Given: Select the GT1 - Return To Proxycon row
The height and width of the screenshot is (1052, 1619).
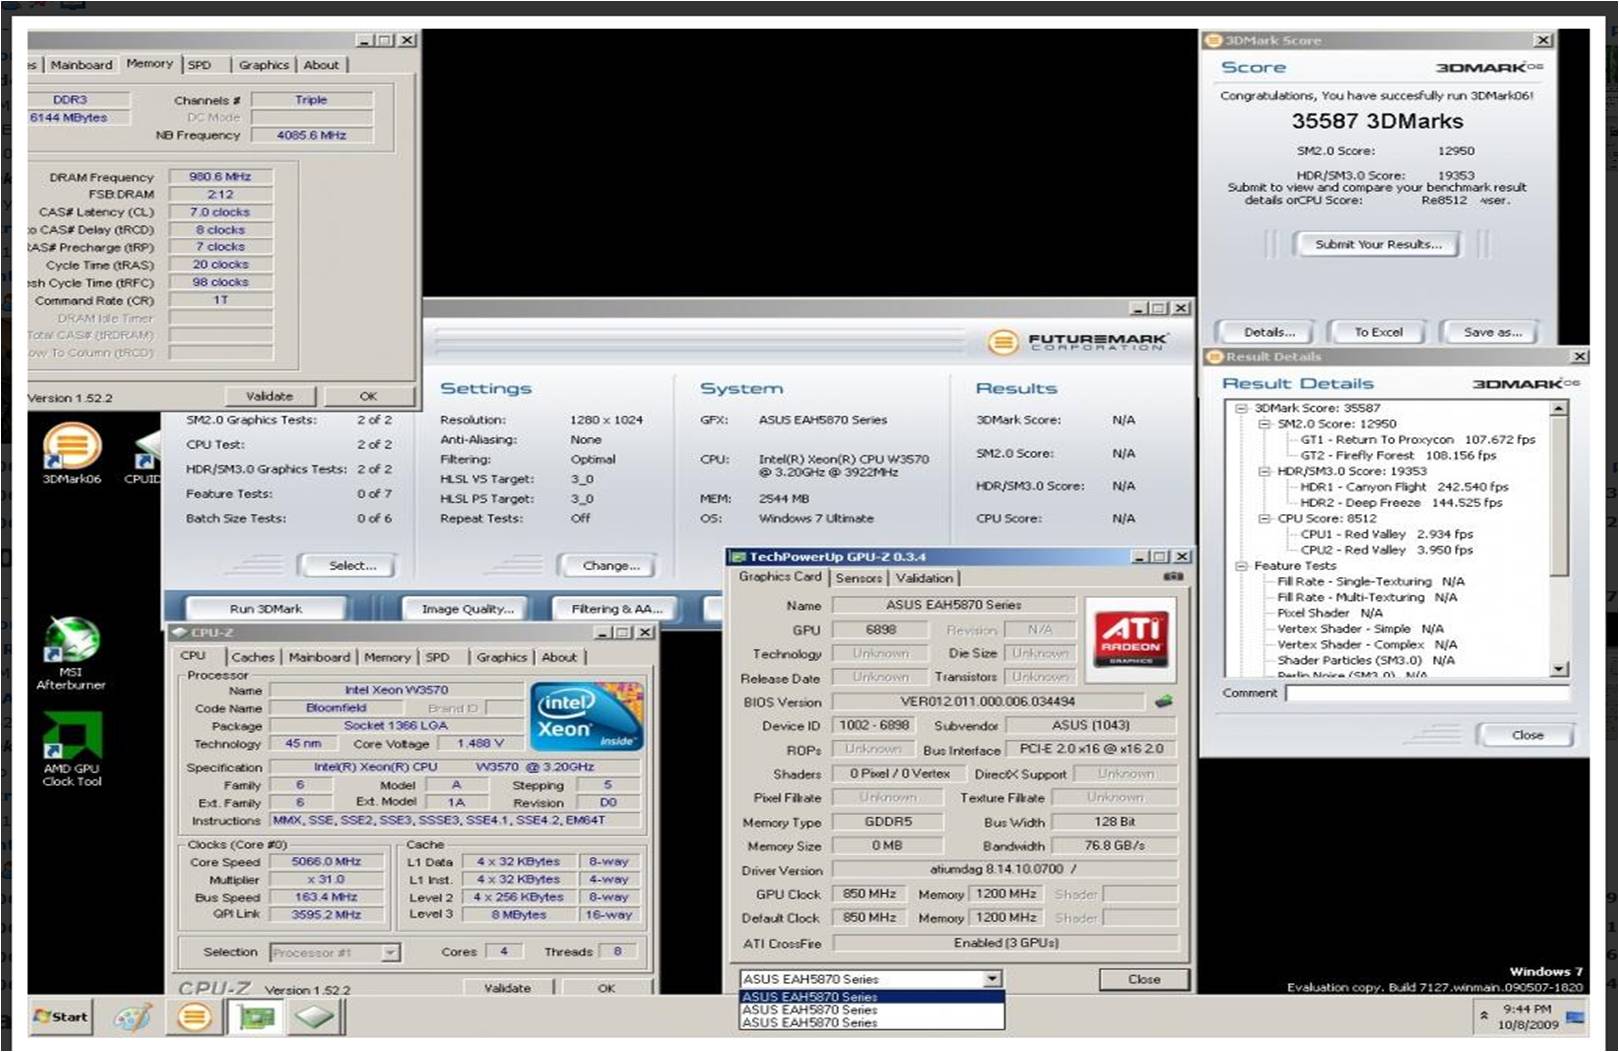Looking at the screenshot, I should (x=1417, y=440).
